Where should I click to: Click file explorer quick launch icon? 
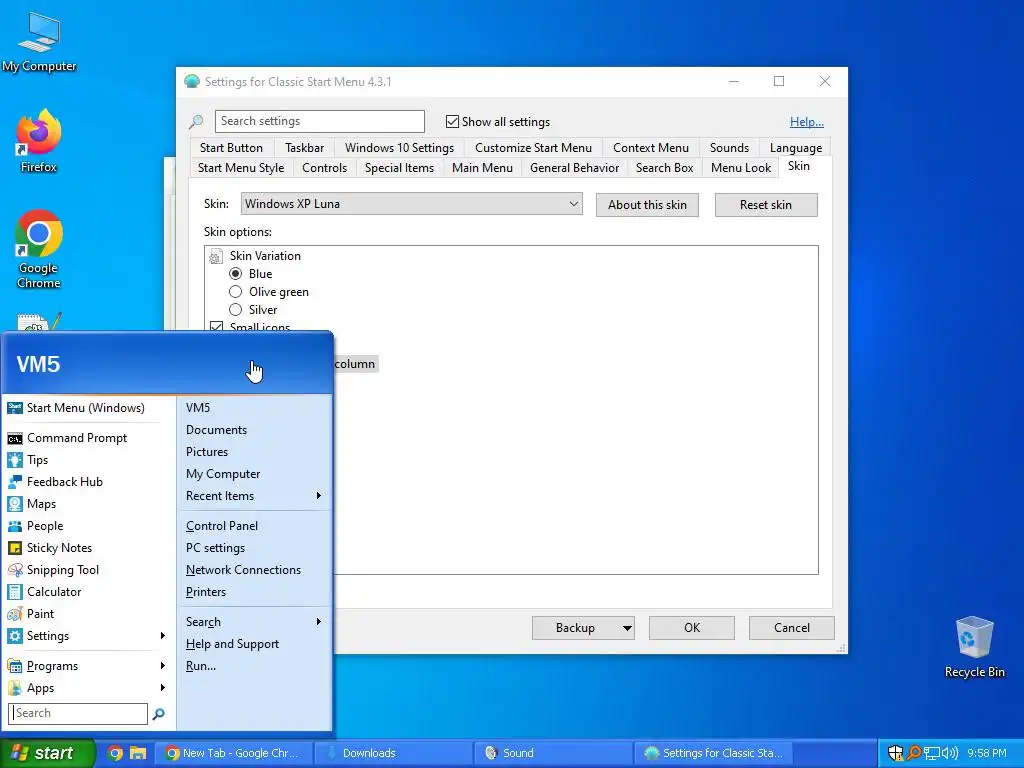pos(138,753)
